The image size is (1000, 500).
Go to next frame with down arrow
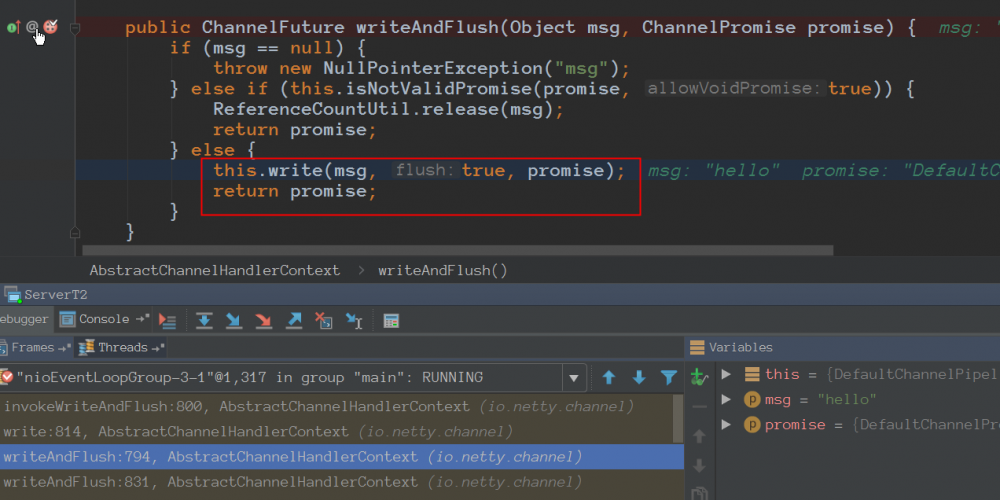[x=639, y=378]
